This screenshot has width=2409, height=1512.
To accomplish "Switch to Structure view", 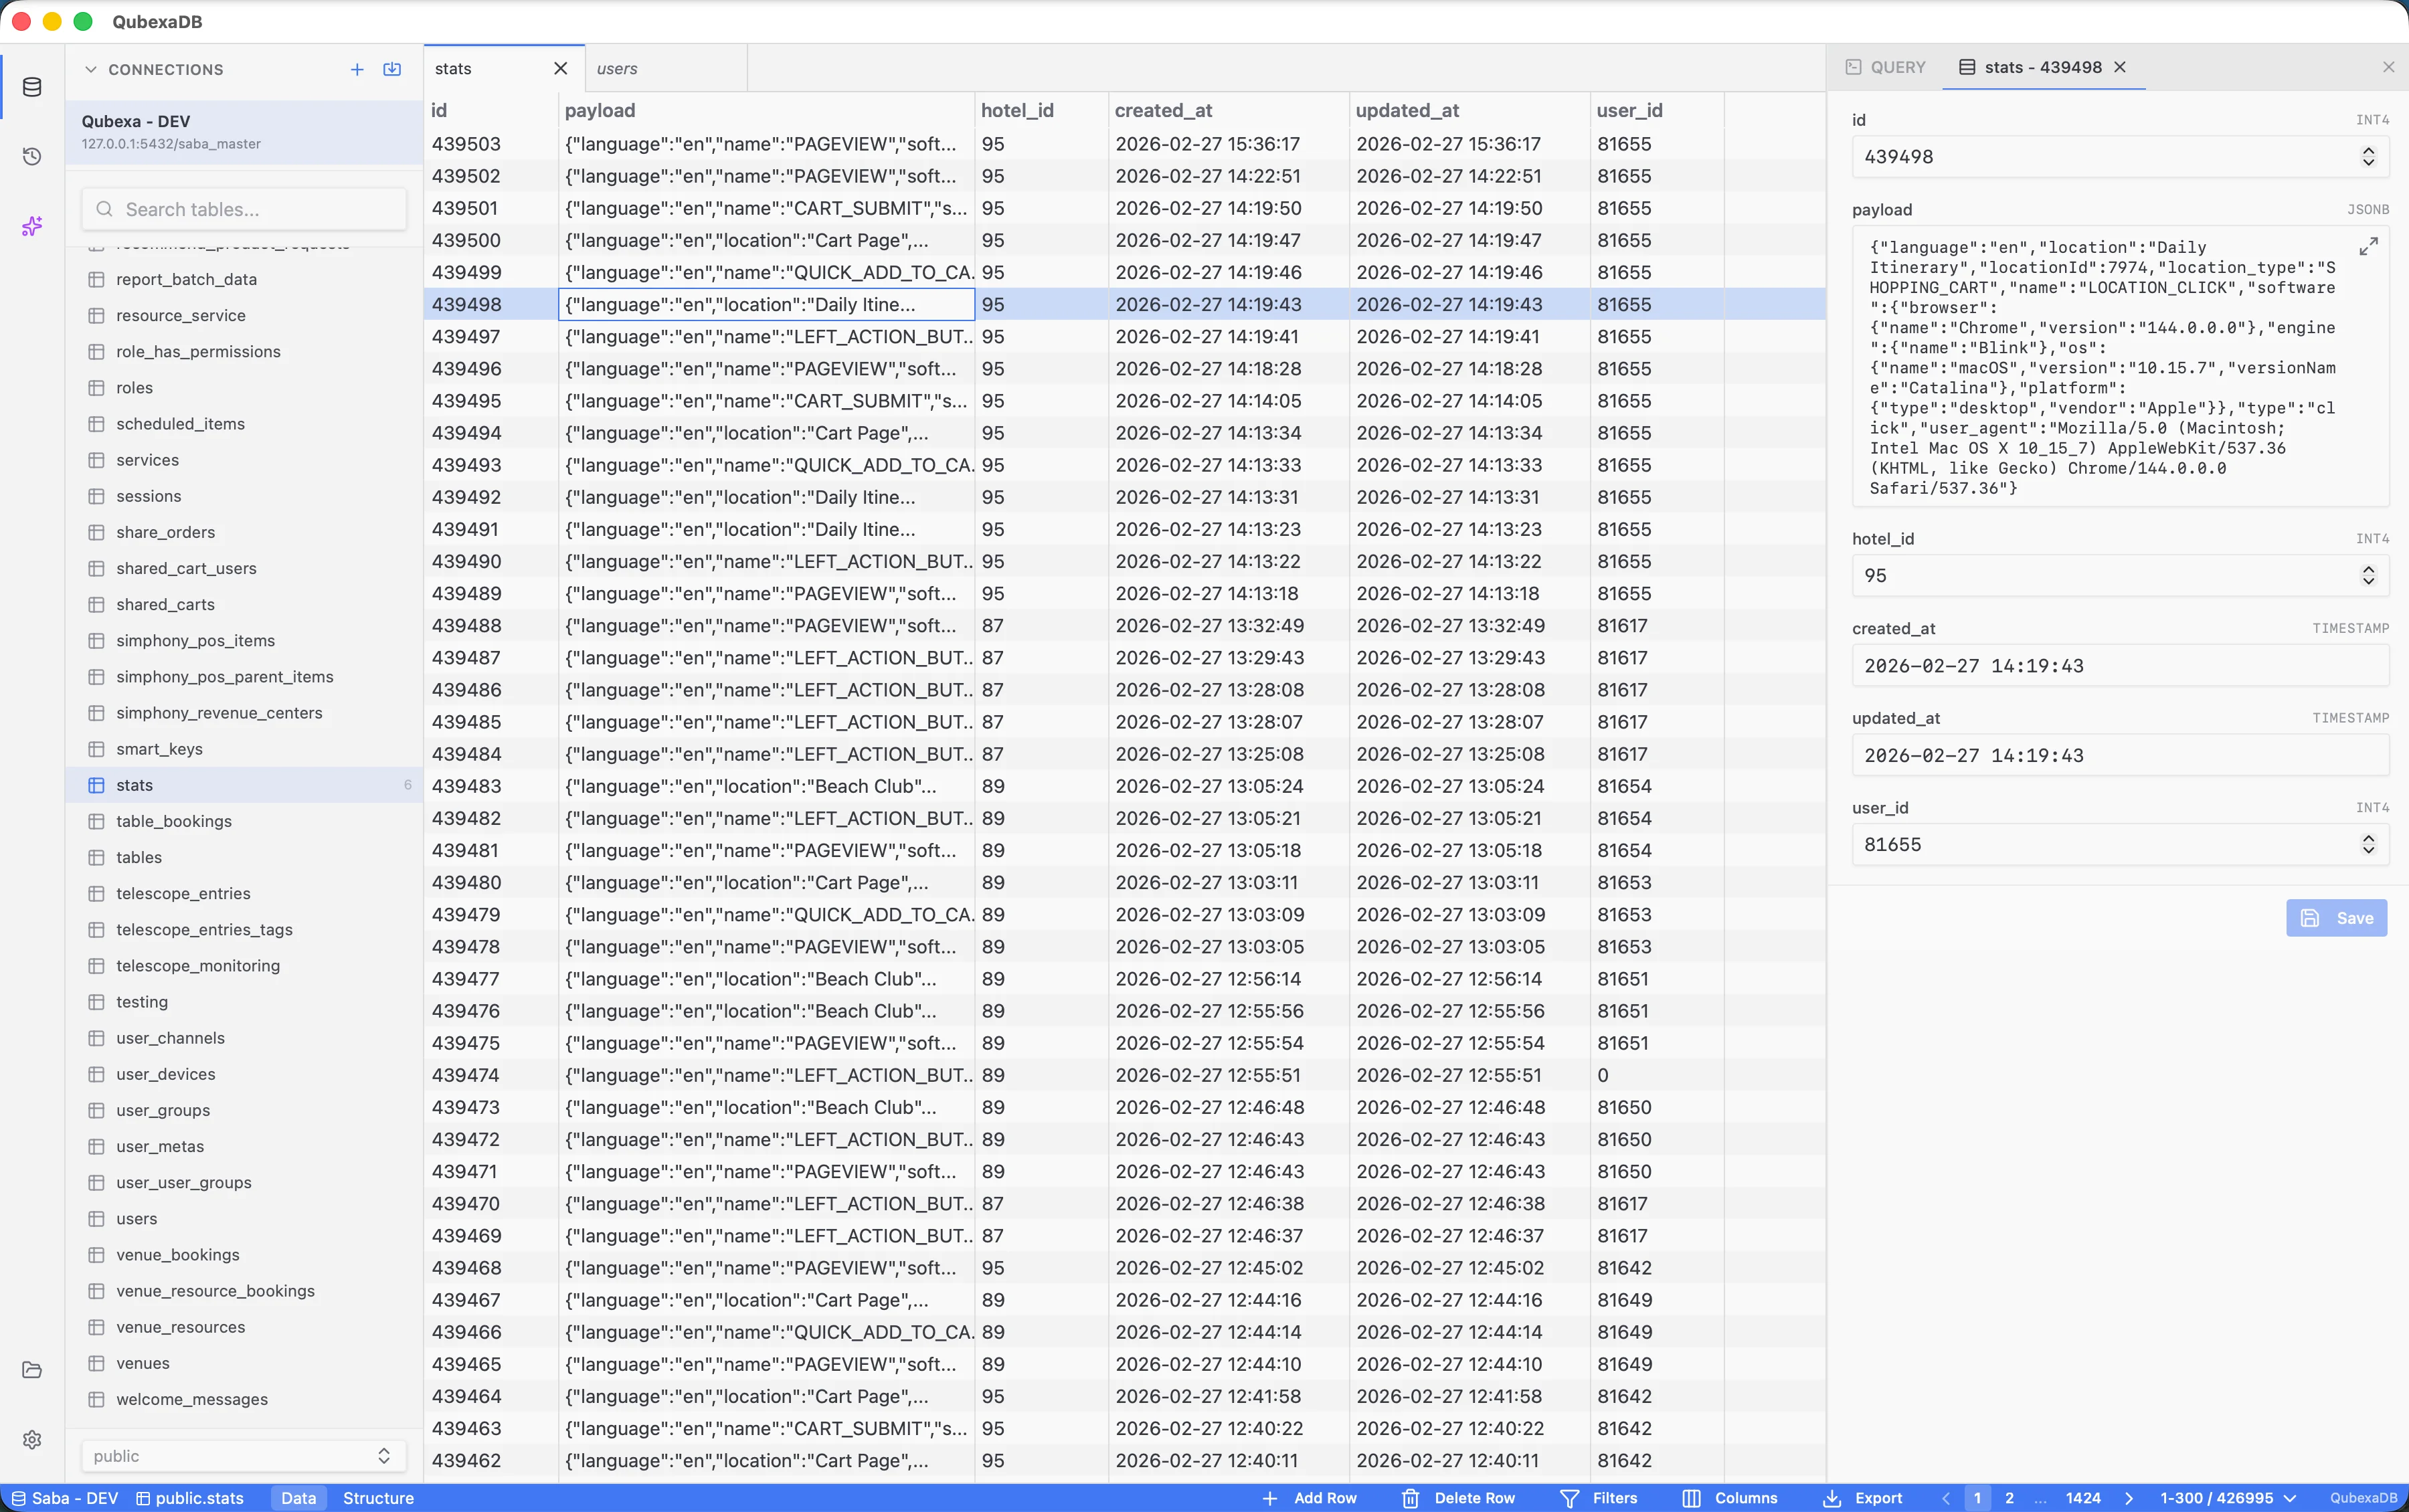I will tap(379, 1498).
